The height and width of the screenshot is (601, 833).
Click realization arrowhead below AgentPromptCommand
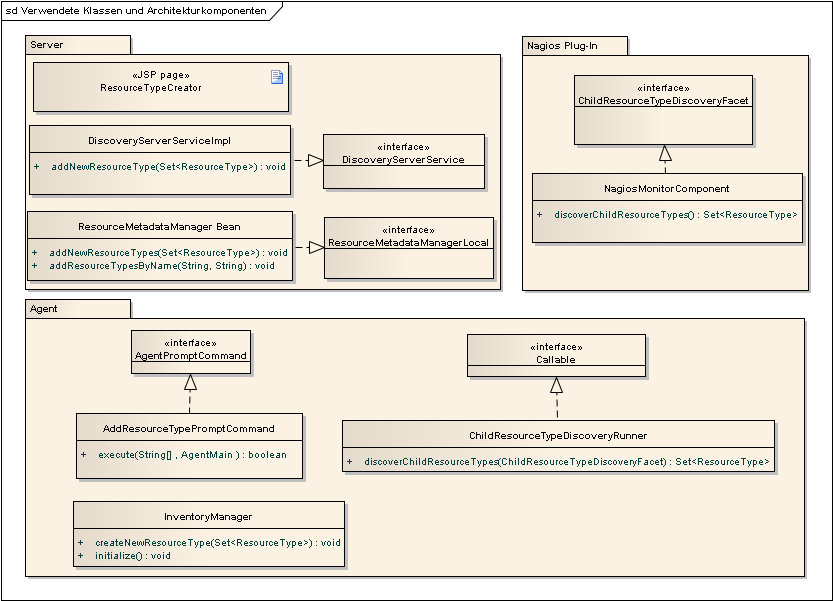(x=190, y=382)
